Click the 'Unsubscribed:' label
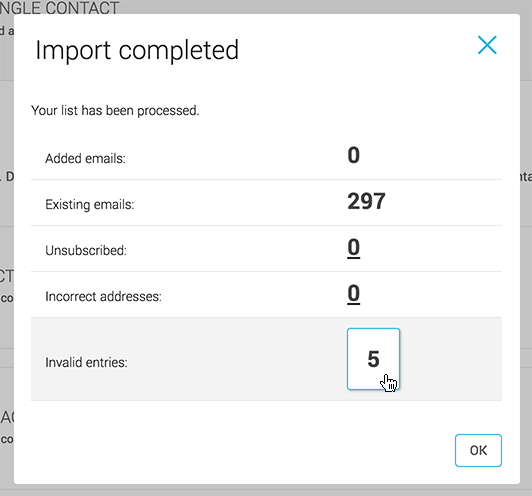The image size is (532, 496). [86, 251]
